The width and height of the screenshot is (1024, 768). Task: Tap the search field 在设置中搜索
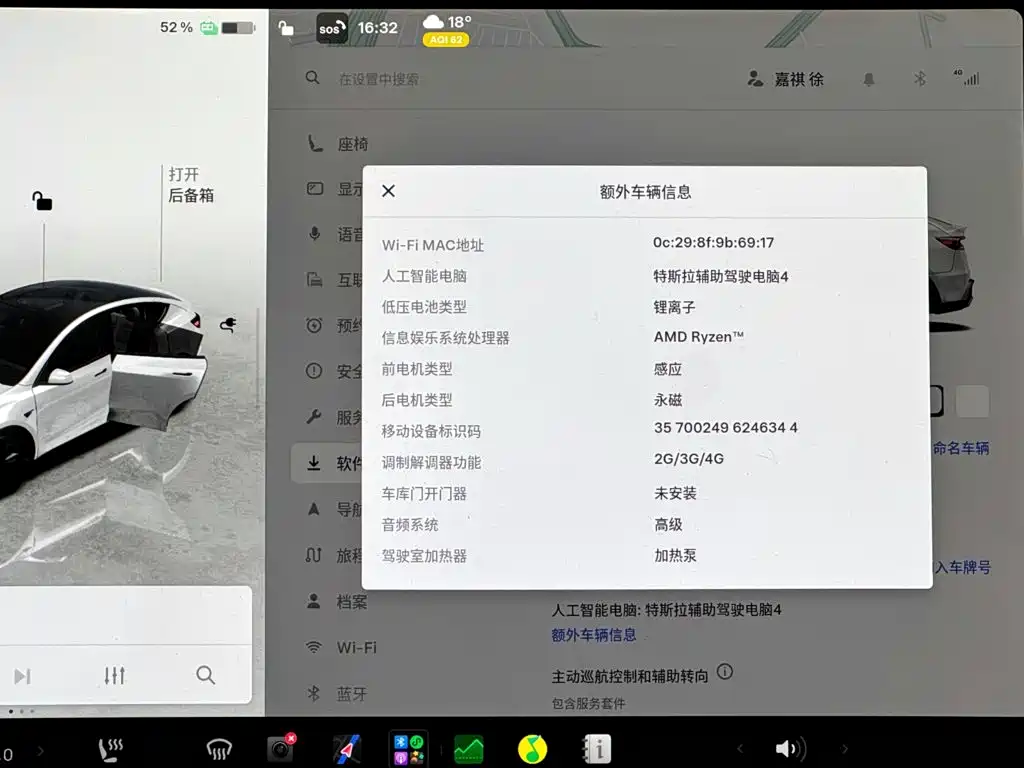pyautogui.click(x=379, y=79)
